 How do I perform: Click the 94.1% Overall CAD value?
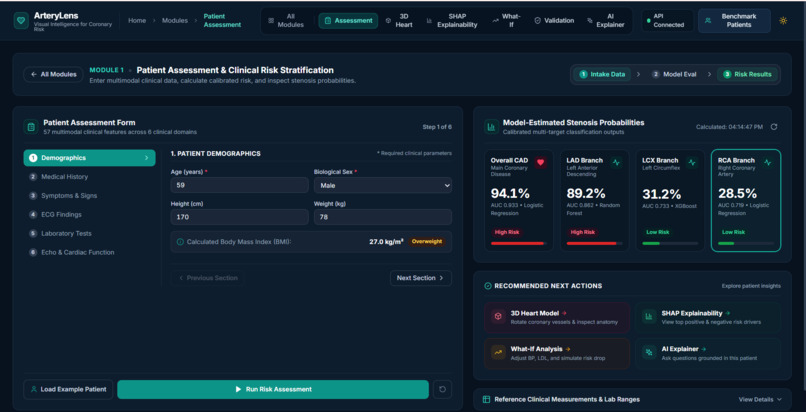pos(510,194)
